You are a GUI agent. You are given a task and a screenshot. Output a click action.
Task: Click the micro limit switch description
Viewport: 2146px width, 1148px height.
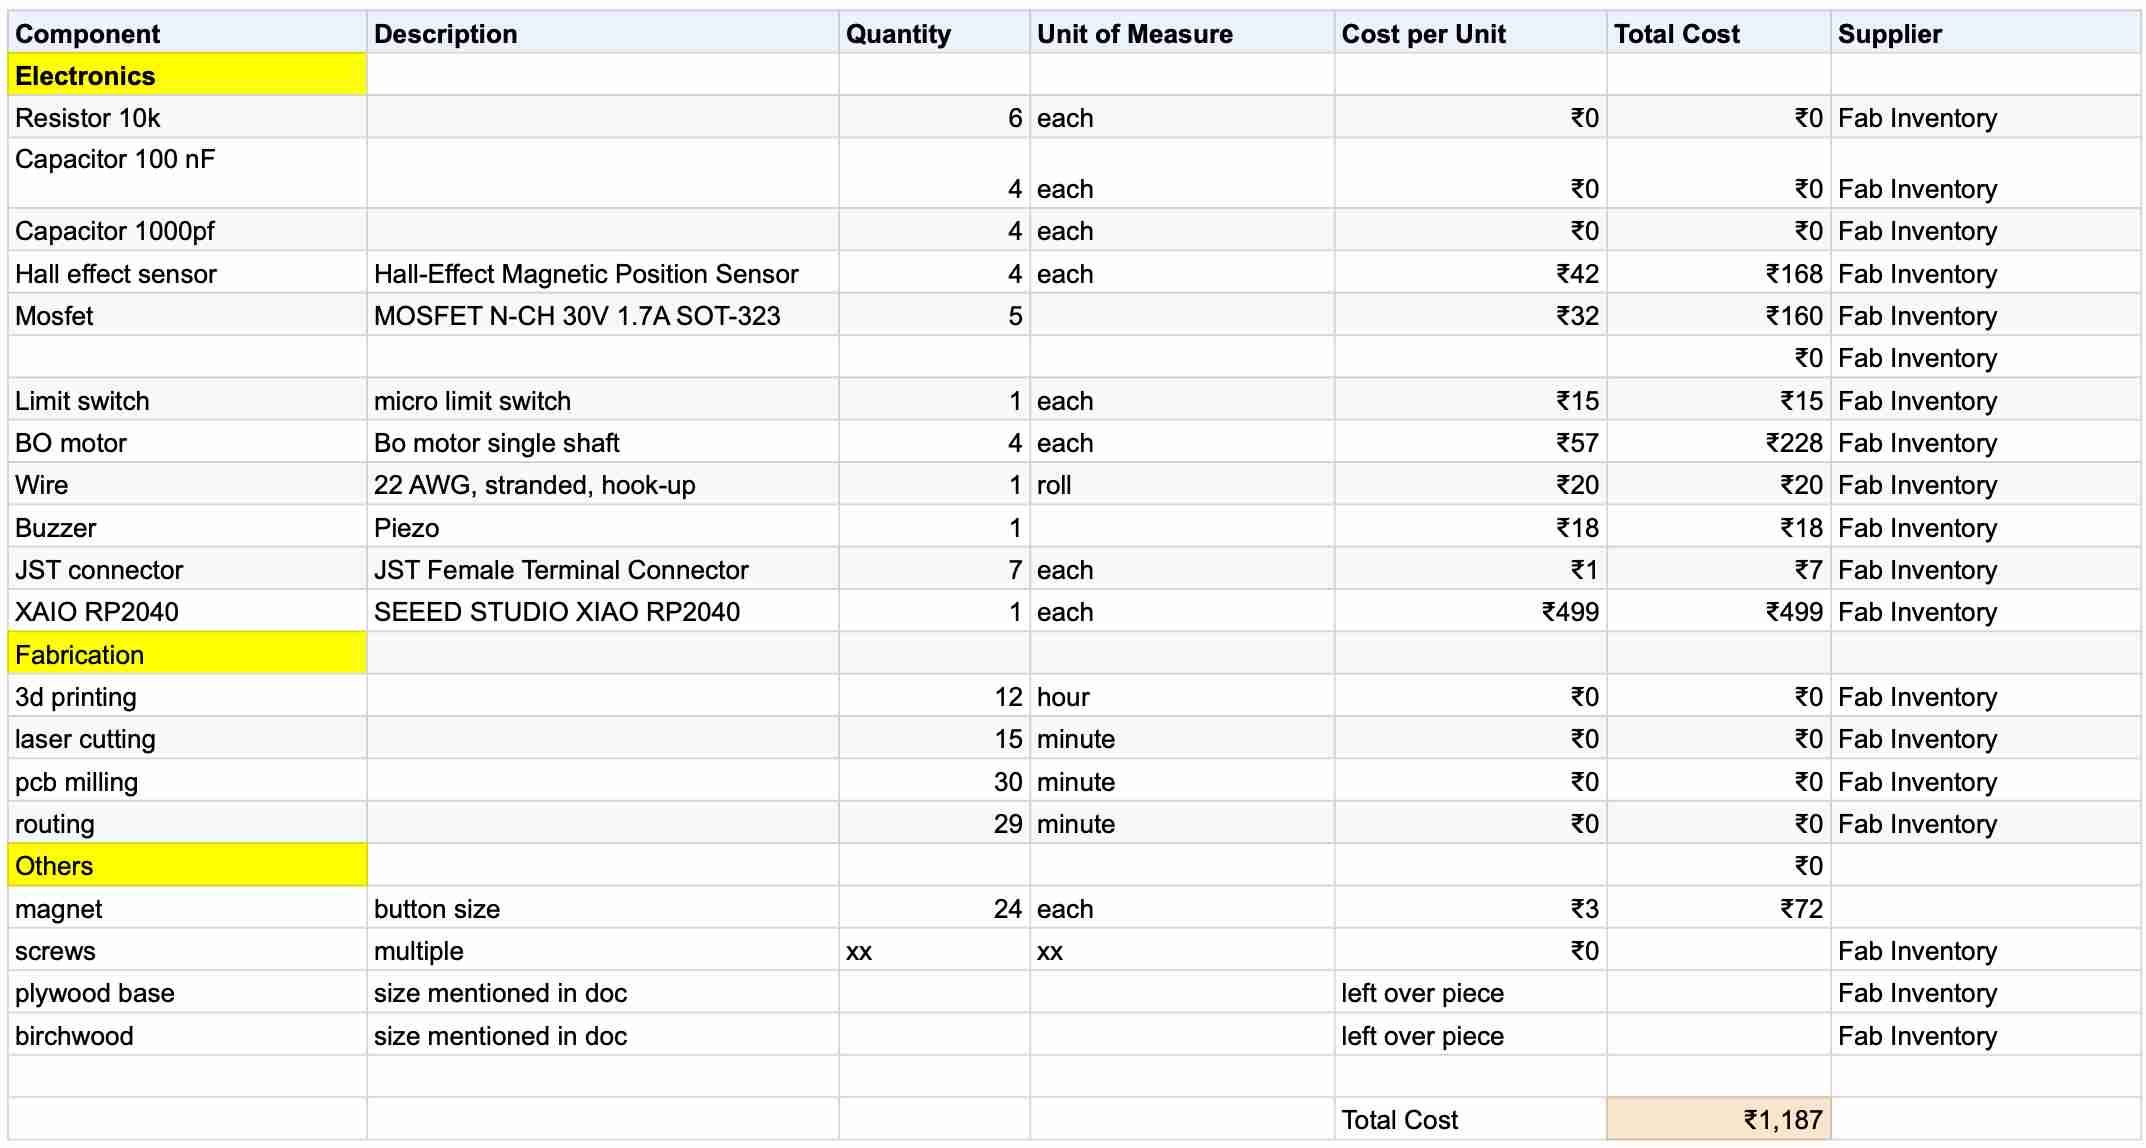602,400
